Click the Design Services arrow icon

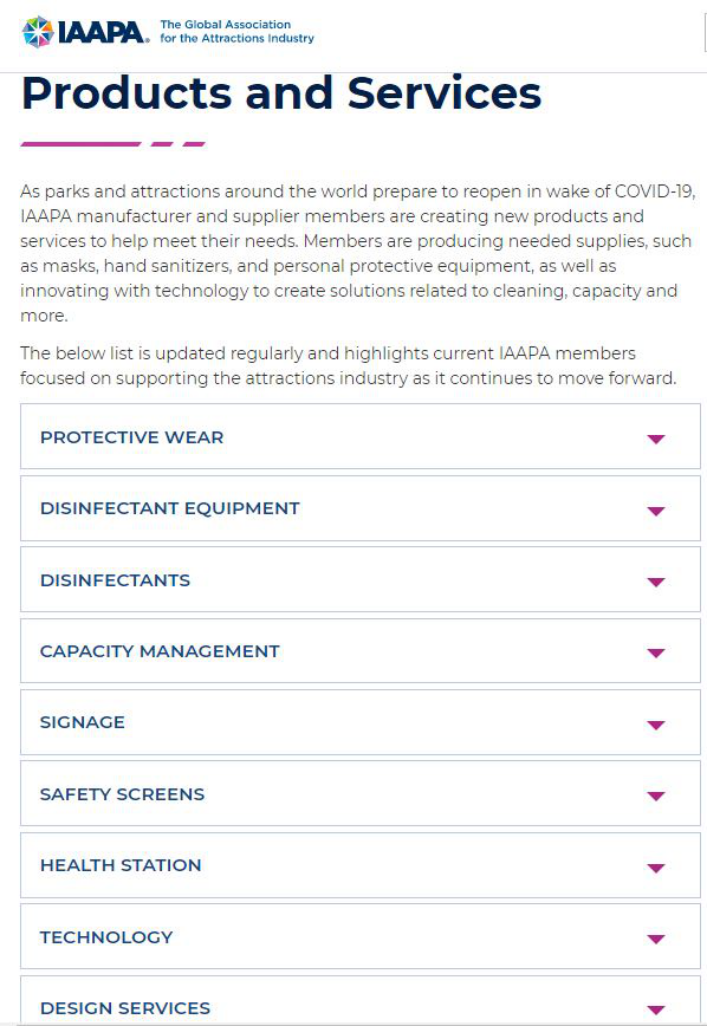(x=656, y=1010)
